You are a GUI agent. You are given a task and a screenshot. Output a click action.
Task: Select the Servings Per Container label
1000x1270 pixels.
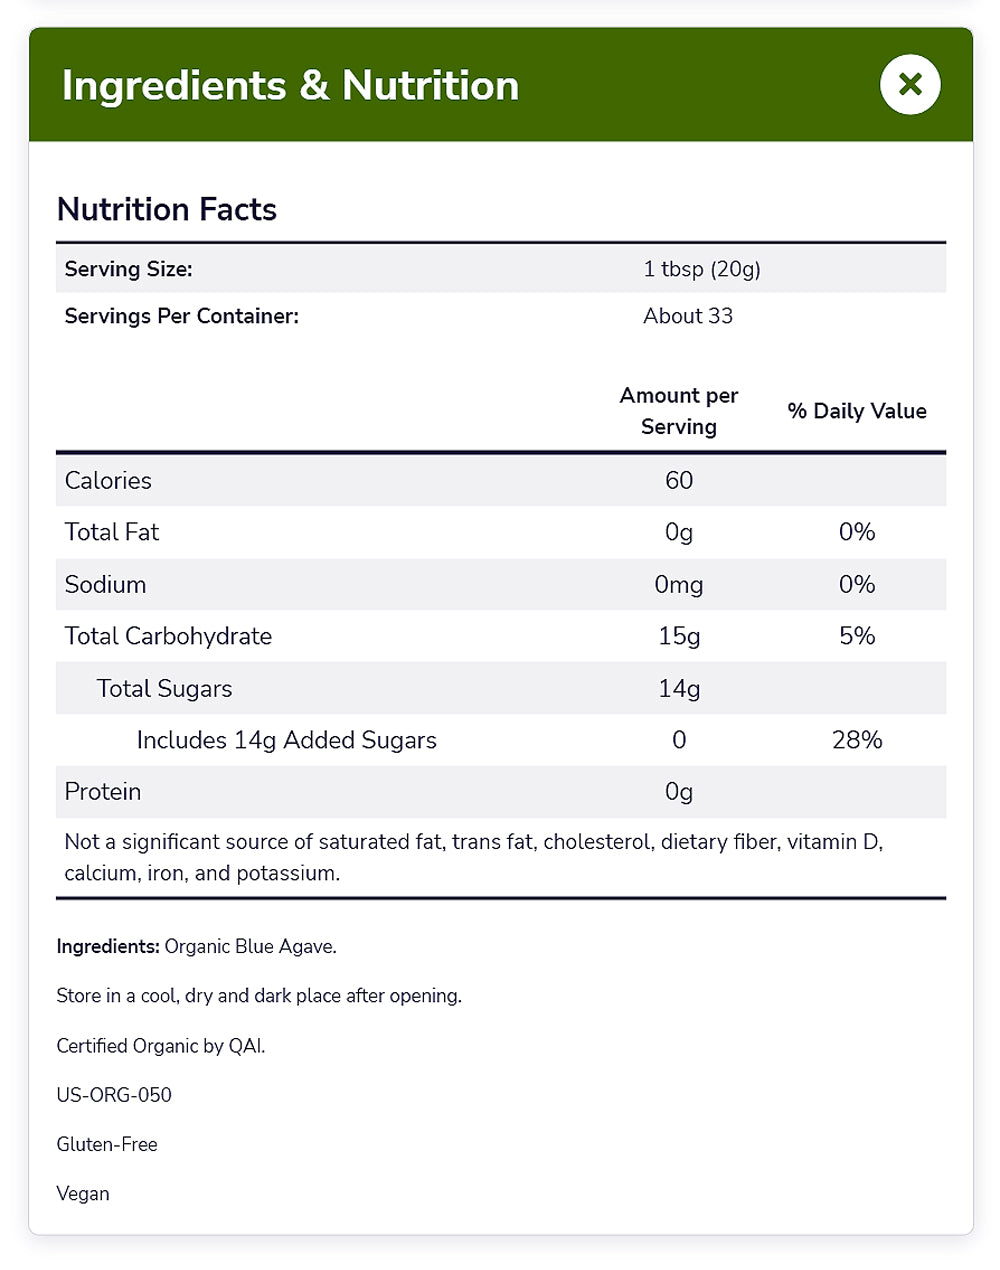point(181,316)
